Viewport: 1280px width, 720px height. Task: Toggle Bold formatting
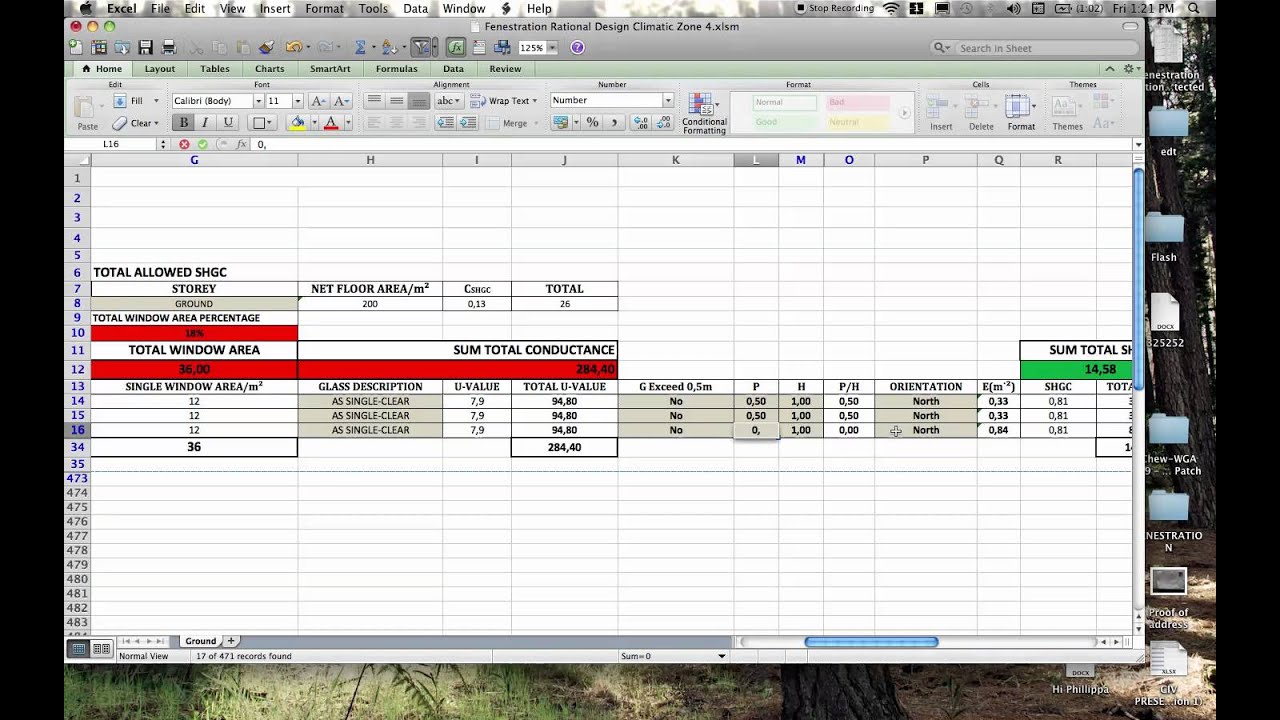[x=183, y=123]
